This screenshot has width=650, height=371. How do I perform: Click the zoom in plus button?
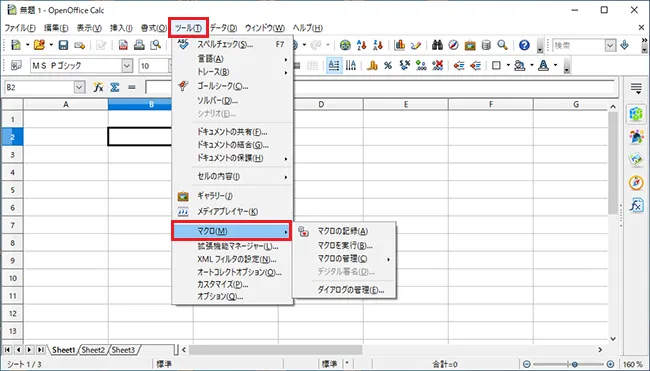point(610,364)
